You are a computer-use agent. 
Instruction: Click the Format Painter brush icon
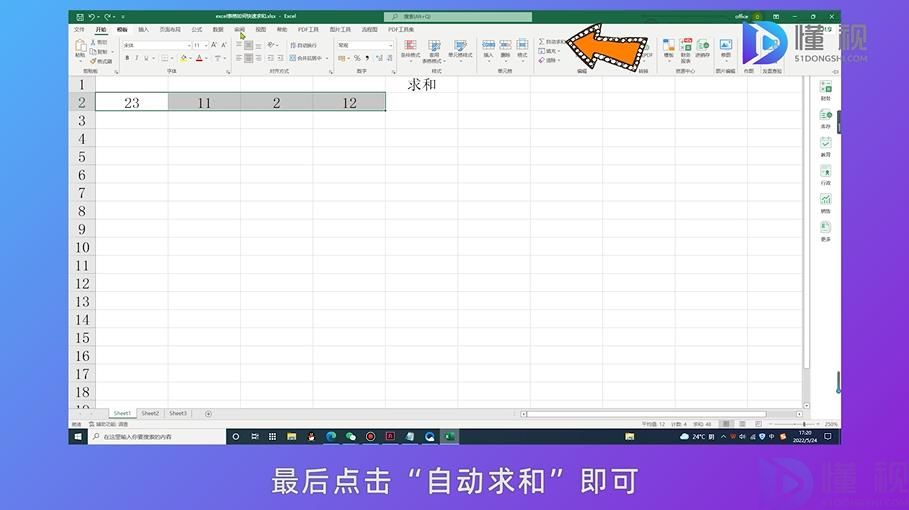(93, 61)
